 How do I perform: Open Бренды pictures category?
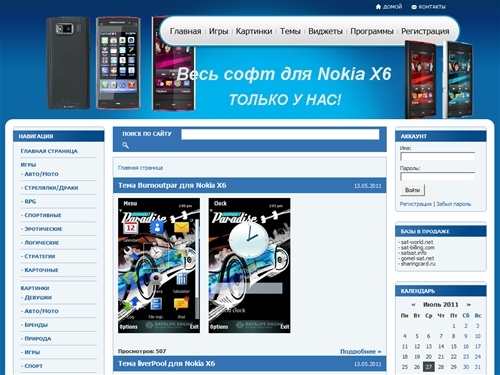tap(36, 325)
